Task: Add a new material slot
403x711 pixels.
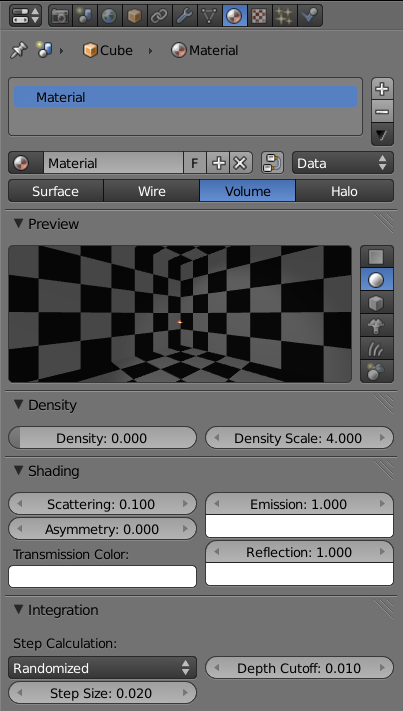Action: (x=382, y=88)
